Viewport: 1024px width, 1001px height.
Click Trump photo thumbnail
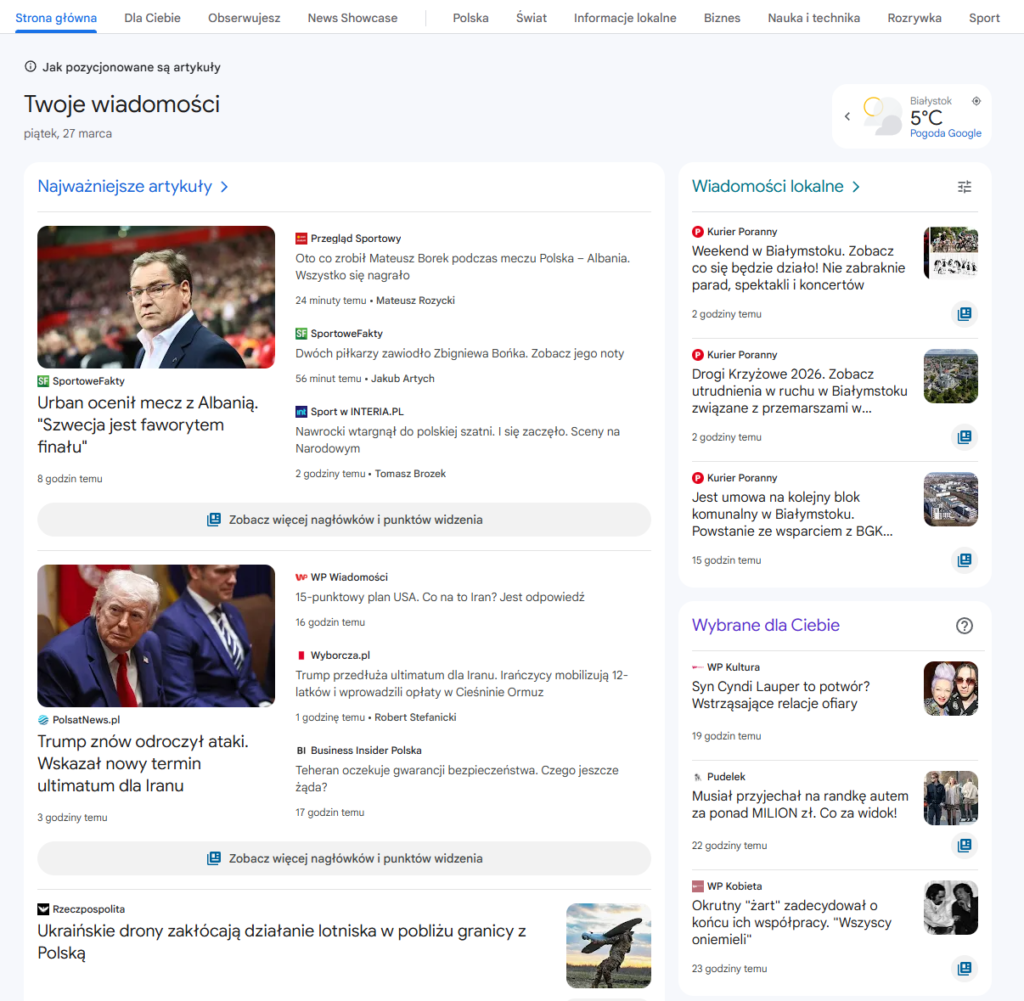tap(156, 636)
